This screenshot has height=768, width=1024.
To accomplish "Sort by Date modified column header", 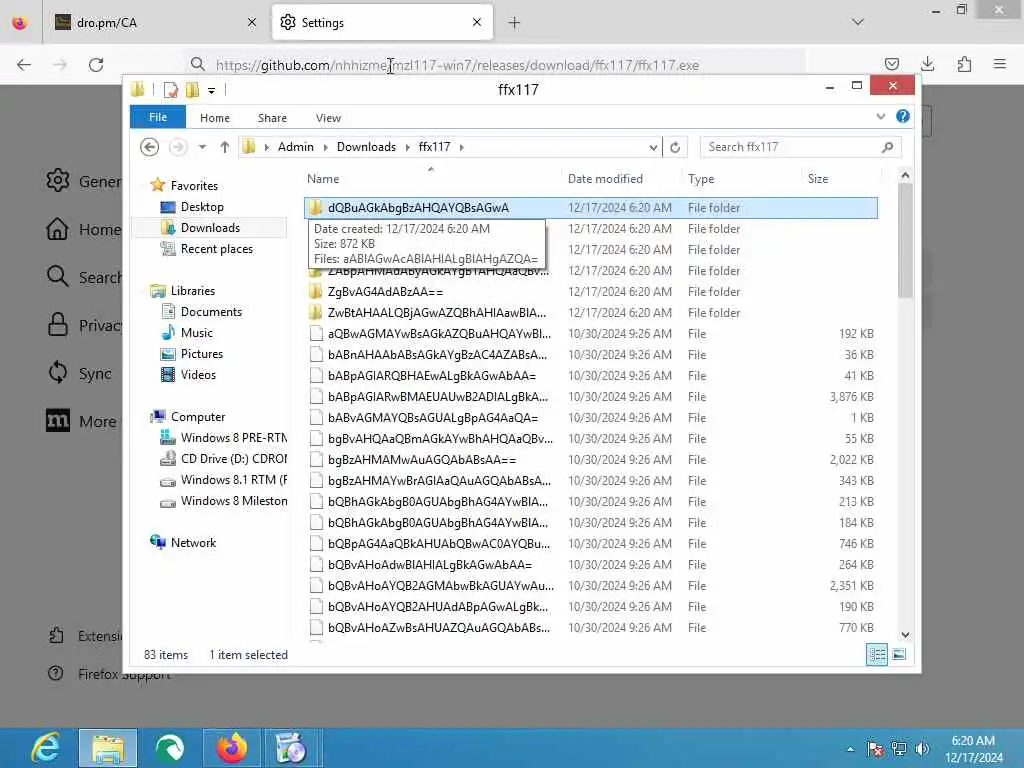I will pyautogui.click(x=605, y=179).
